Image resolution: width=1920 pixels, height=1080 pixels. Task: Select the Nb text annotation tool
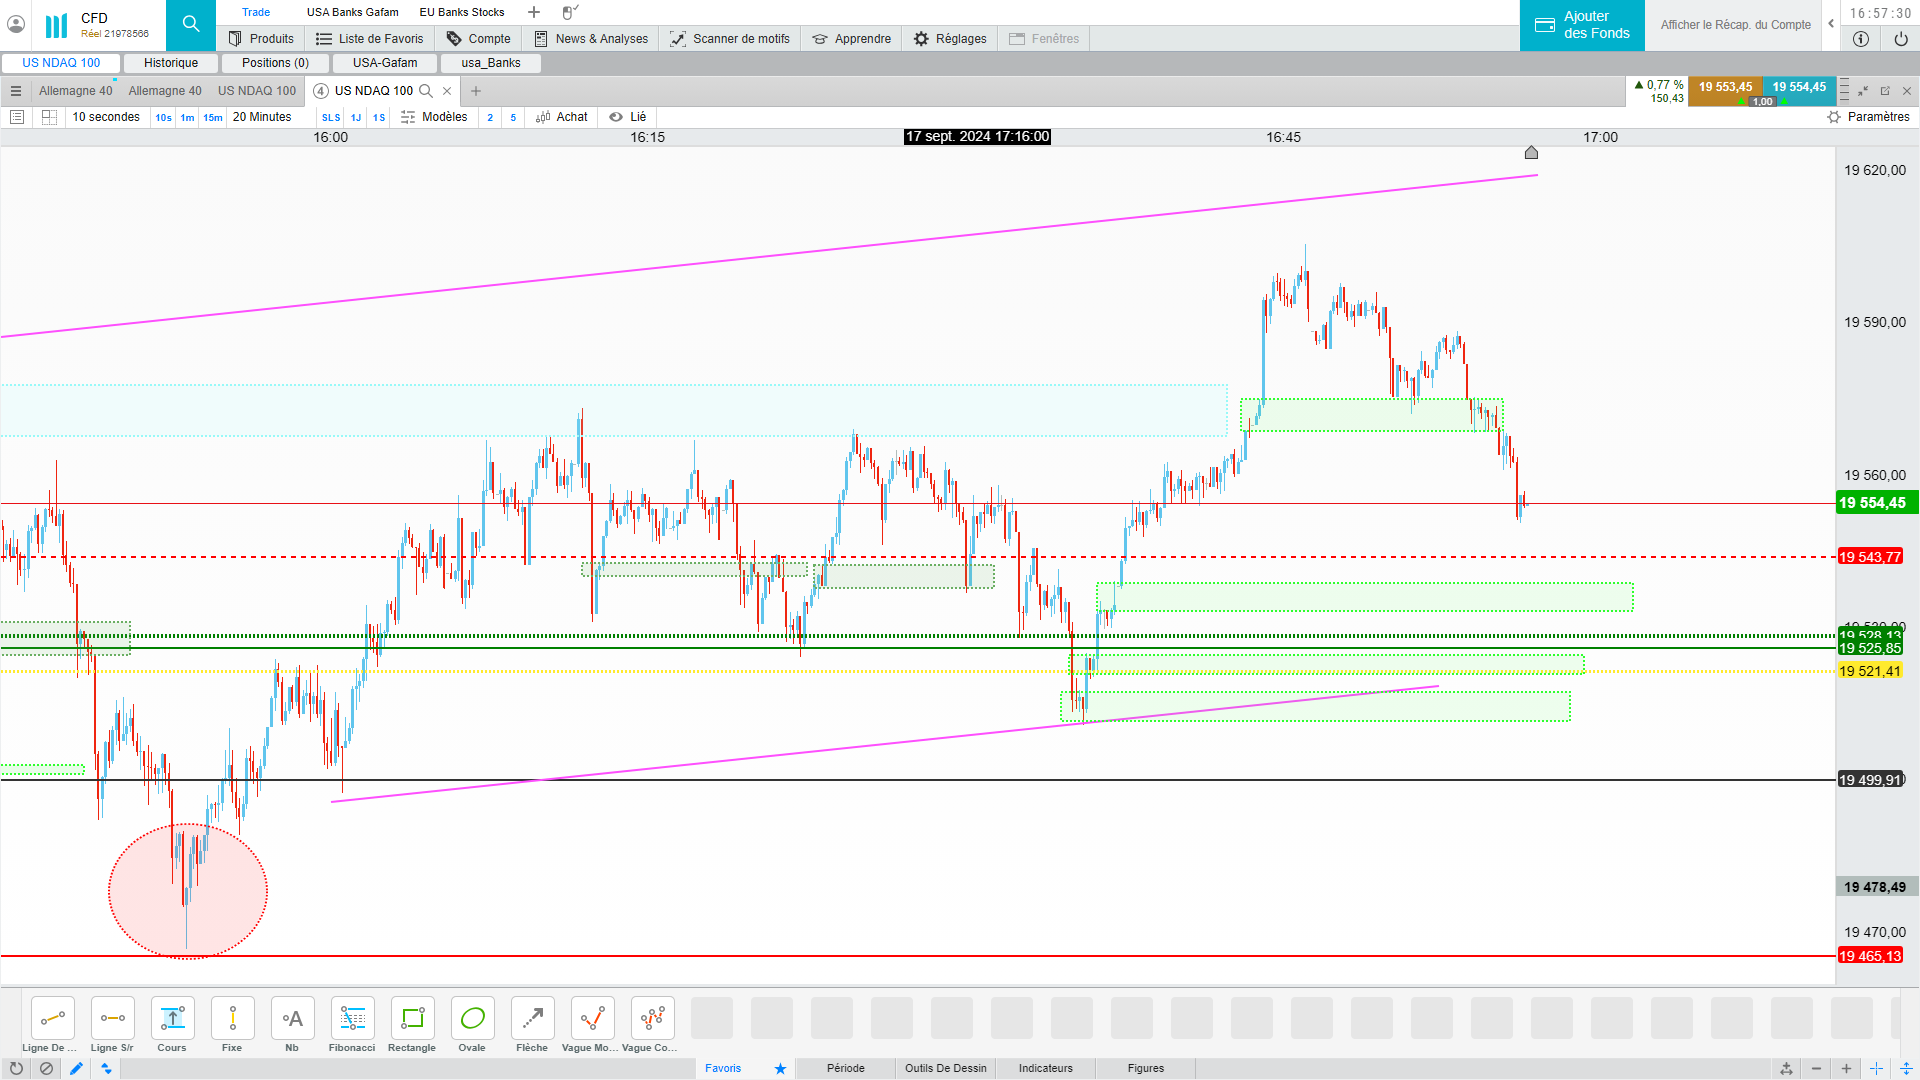(292, 1019)
